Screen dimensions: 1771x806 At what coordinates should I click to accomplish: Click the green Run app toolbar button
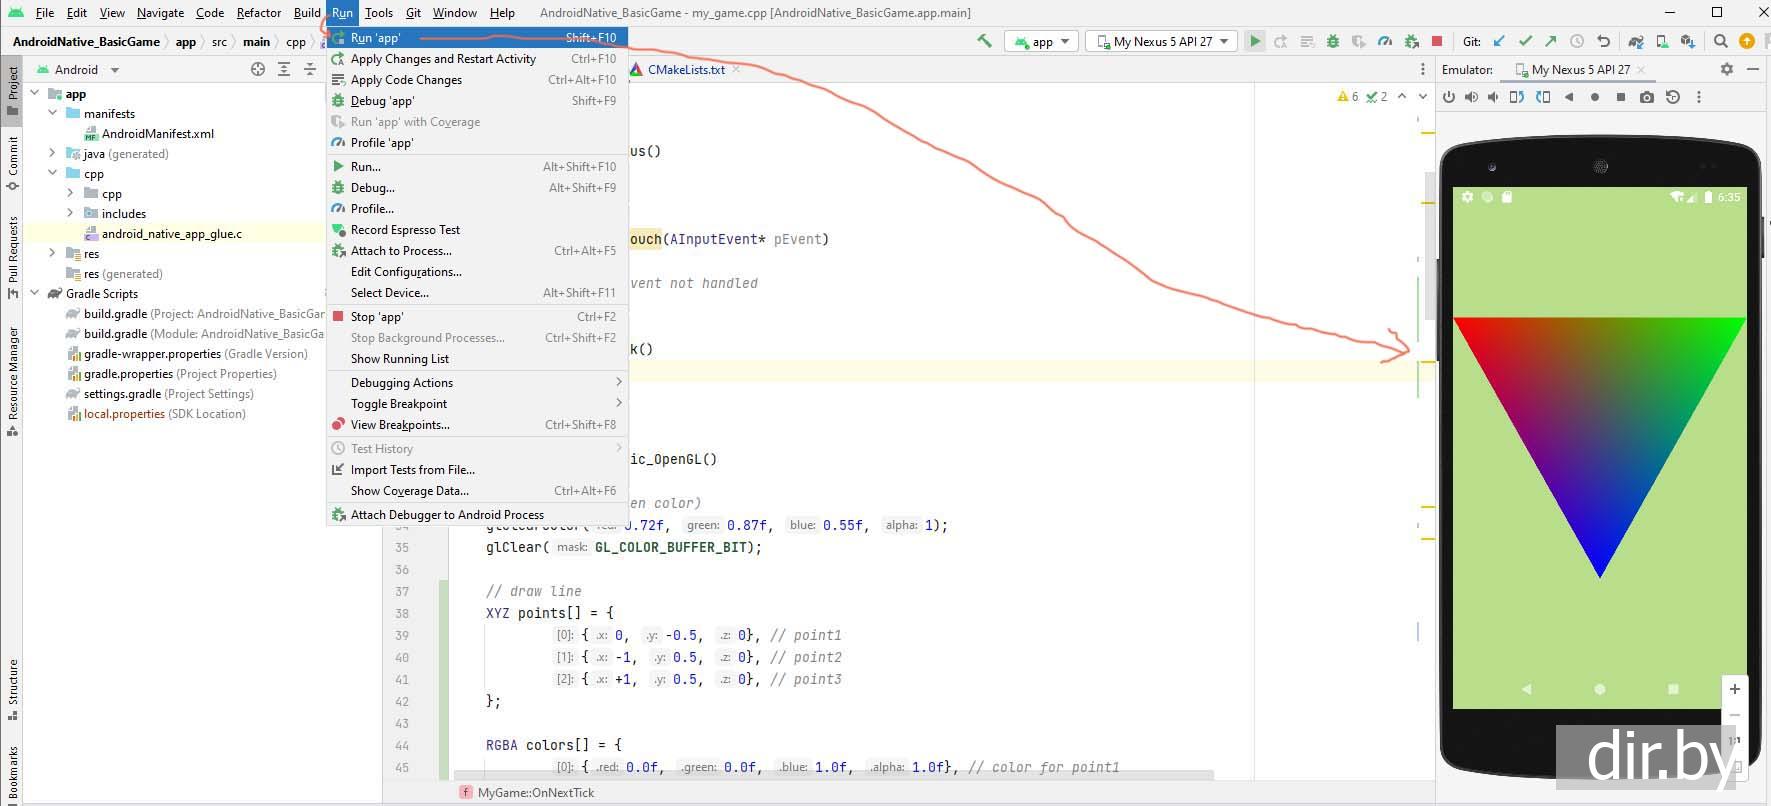click(x=1254, y=41)
